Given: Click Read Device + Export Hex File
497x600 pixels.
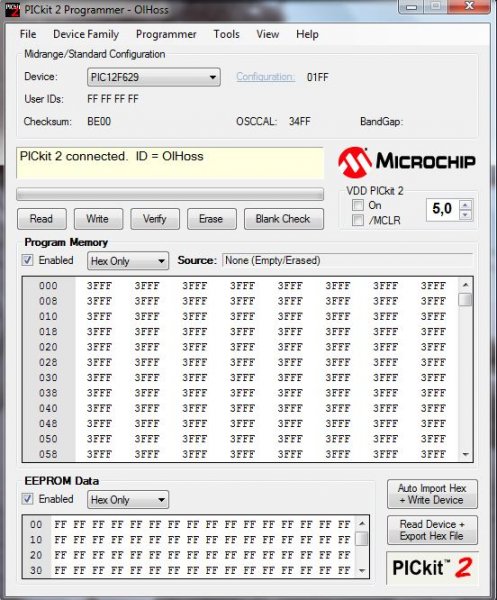Looking at the screenshot, I should click(x=432, y=530).
